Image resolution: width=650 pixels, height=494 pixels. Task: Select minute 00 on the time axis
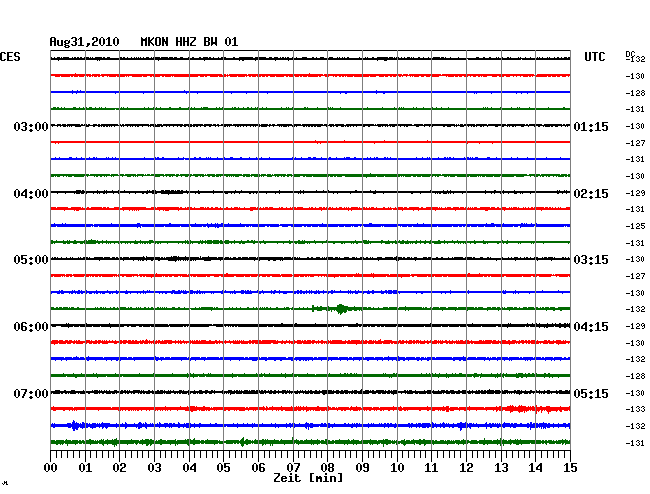tap(51, 467)
